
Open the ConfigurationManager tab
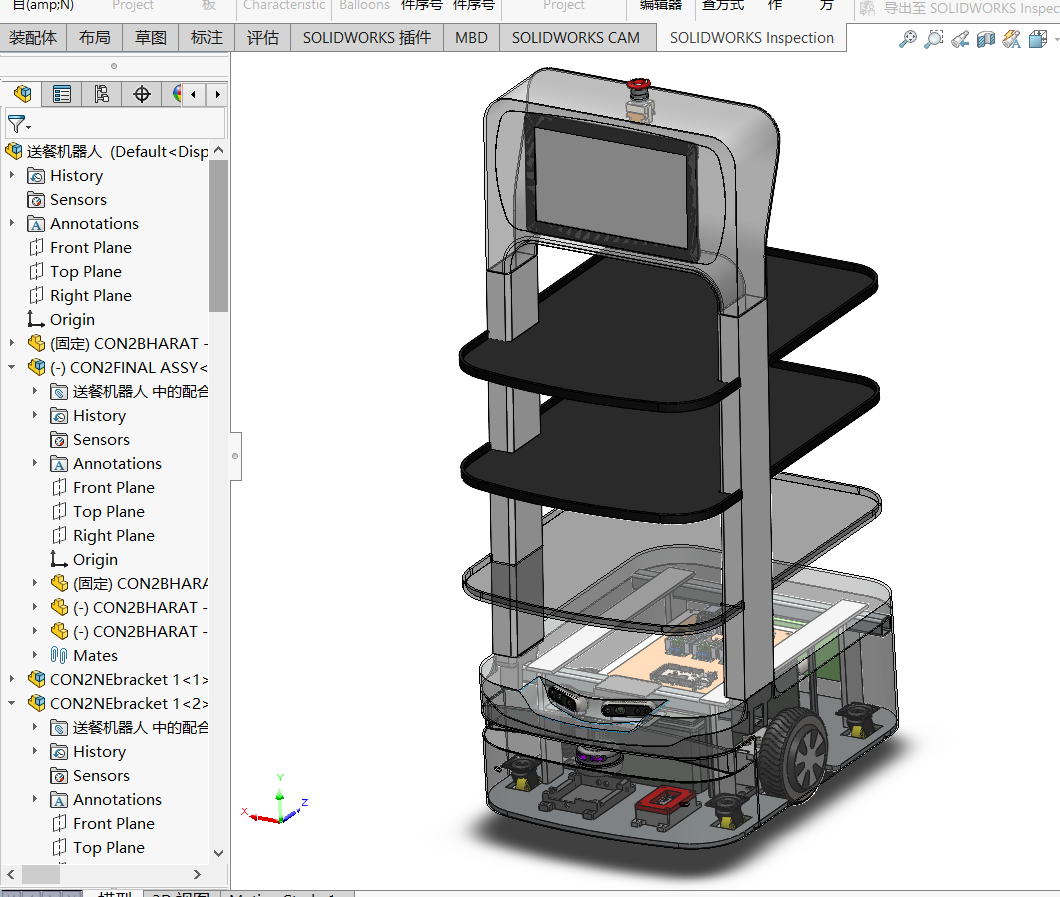[x=102, y=94]
